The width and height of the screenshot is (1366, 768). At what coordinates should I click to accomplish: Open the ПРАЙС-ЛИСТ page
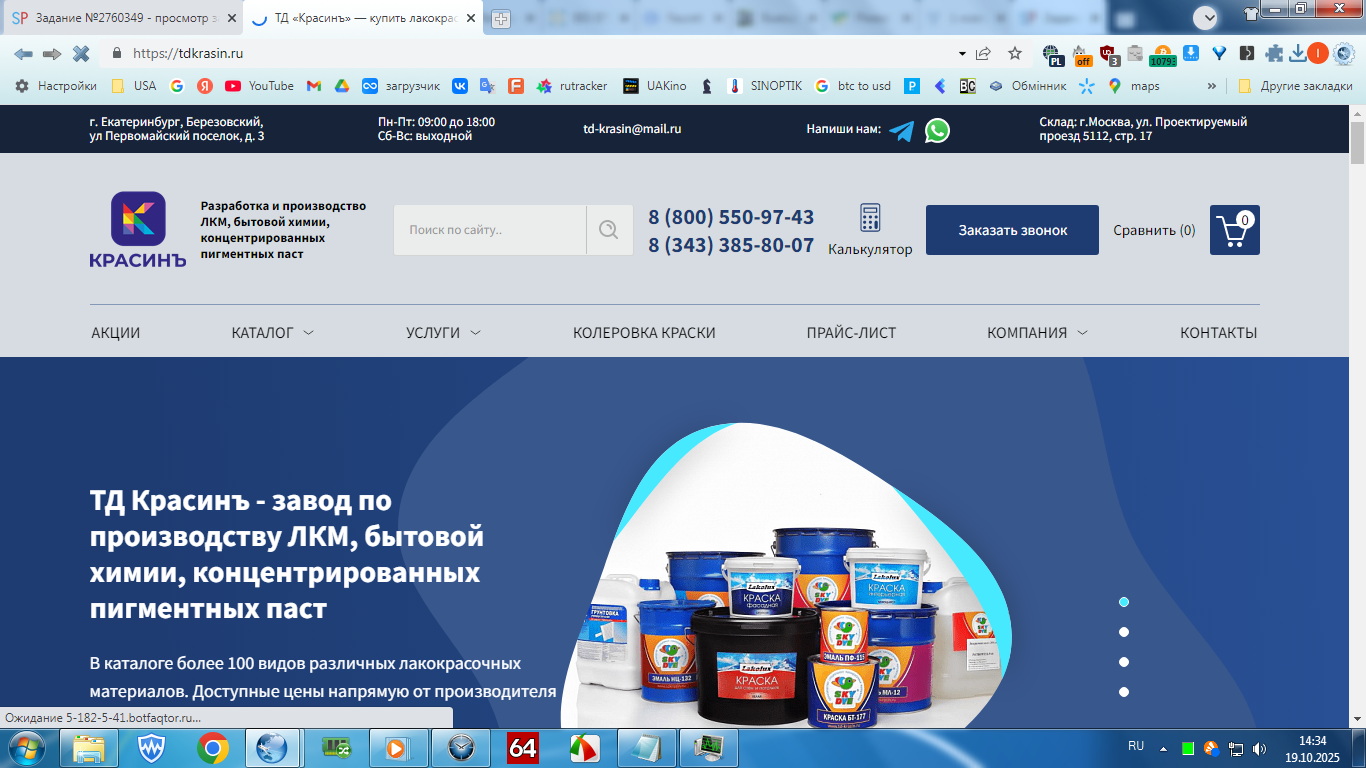click(851, 333)
